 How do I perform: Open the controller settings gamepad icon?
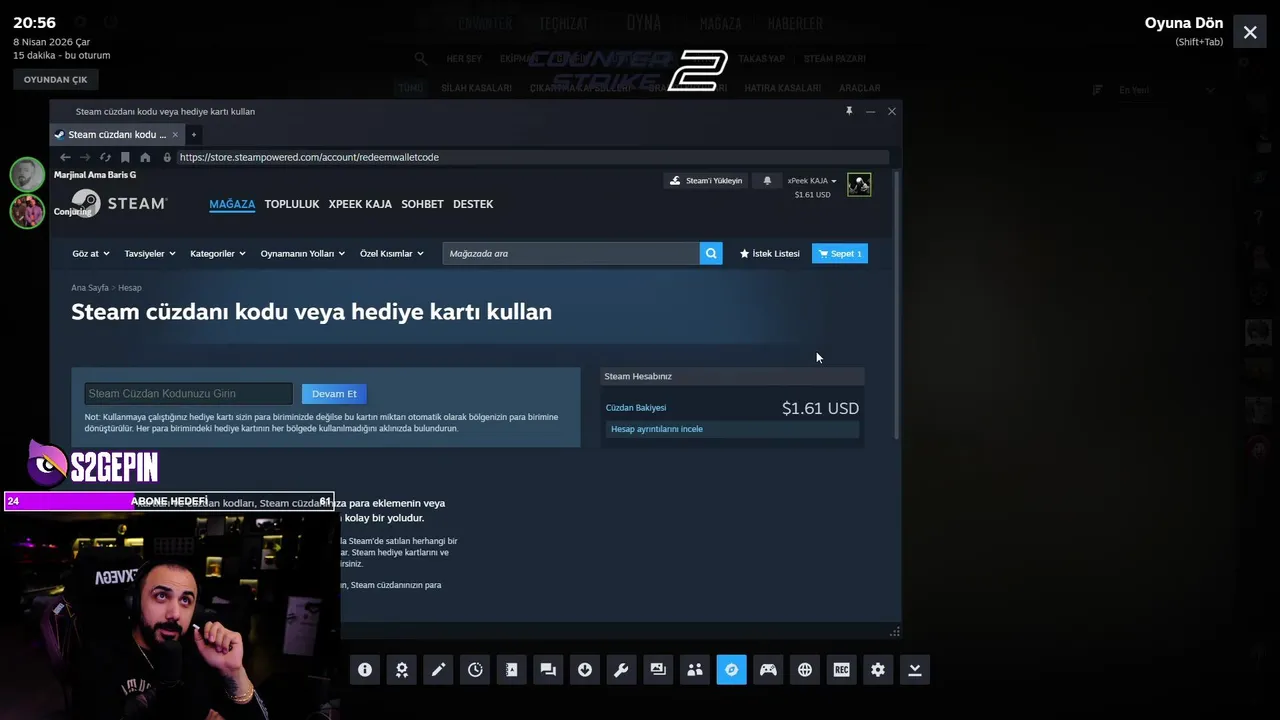coord(768,670)
